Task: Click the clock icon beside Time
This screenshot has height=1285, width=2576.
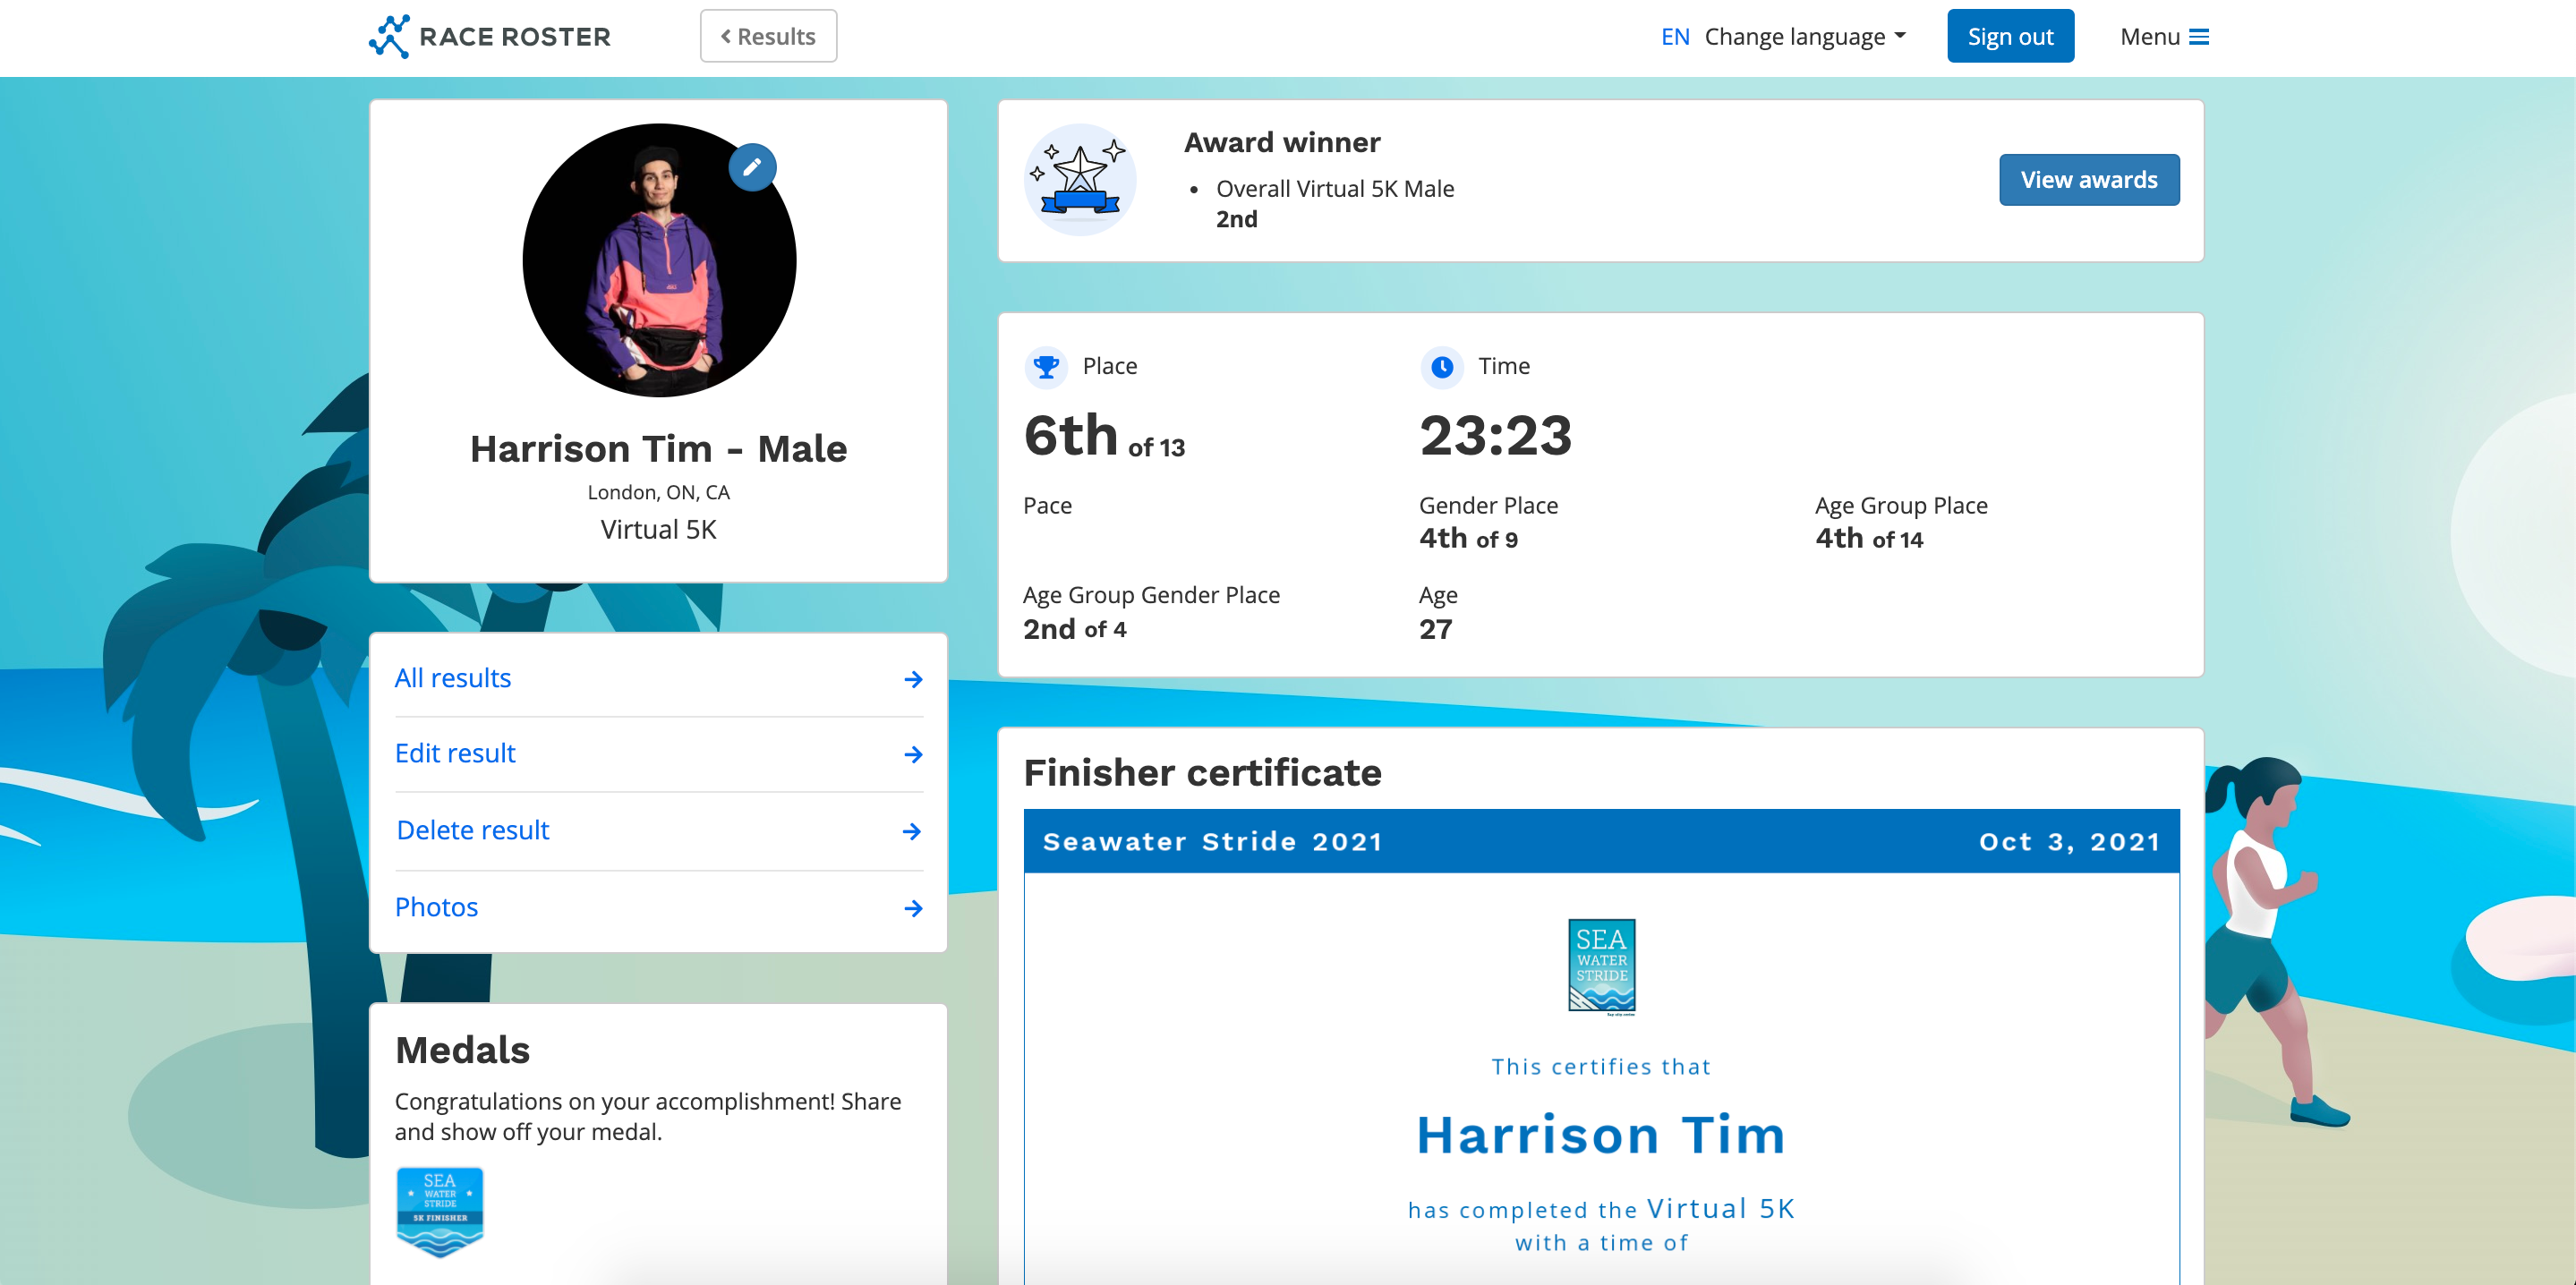Action: [x=1441, y=367]
